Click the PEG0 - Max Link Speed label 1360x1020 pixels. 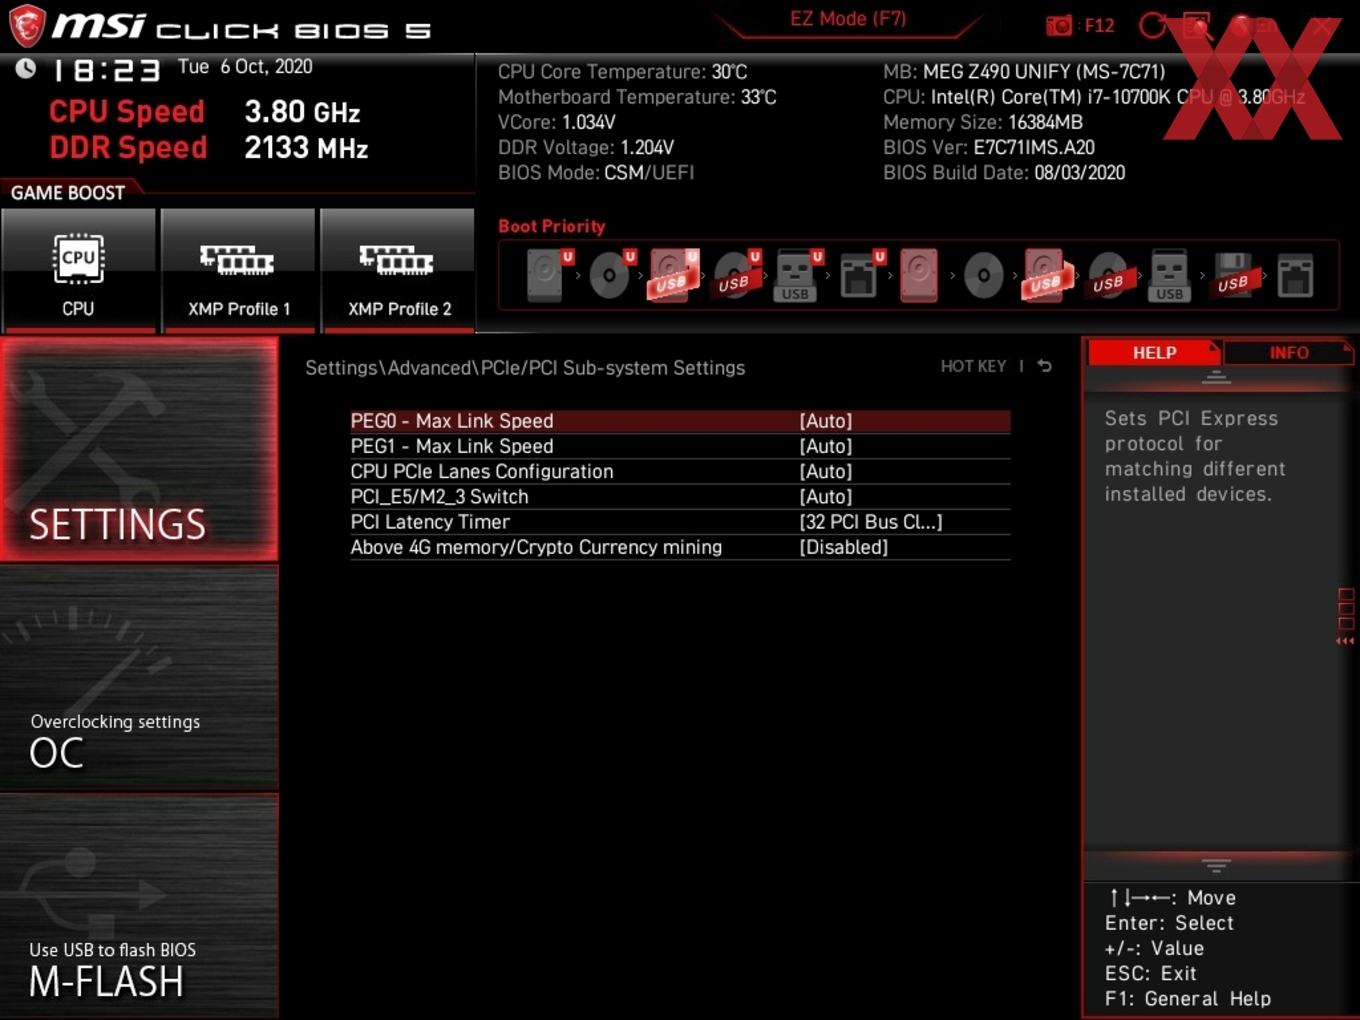452,421
